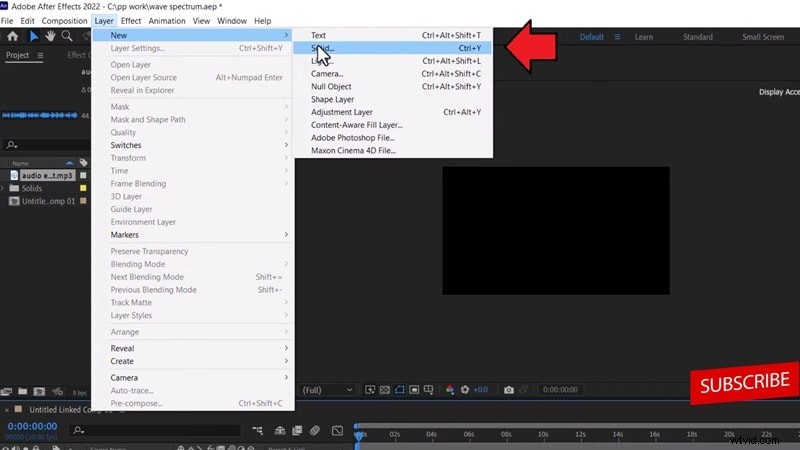Image resolution: width=800 pixels, height=450 pixels.
Task: Open the File menu
Action: (x=7, y=21)
